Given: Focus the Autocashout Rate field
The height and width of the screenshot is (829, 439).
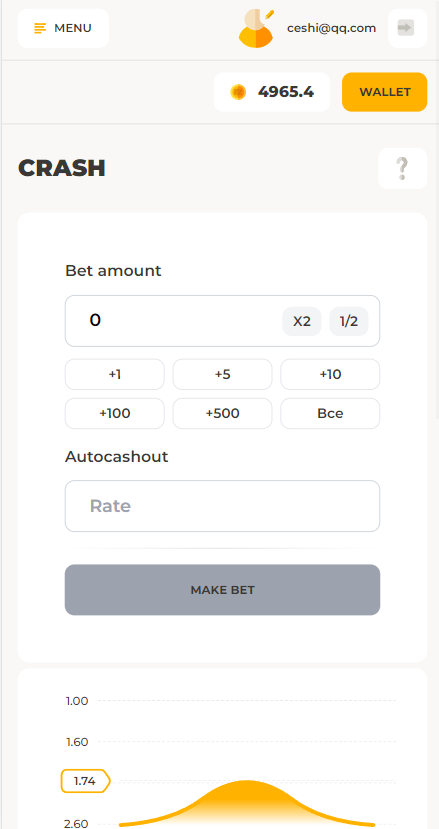Looking at the screenshot, I should [222, 506].
